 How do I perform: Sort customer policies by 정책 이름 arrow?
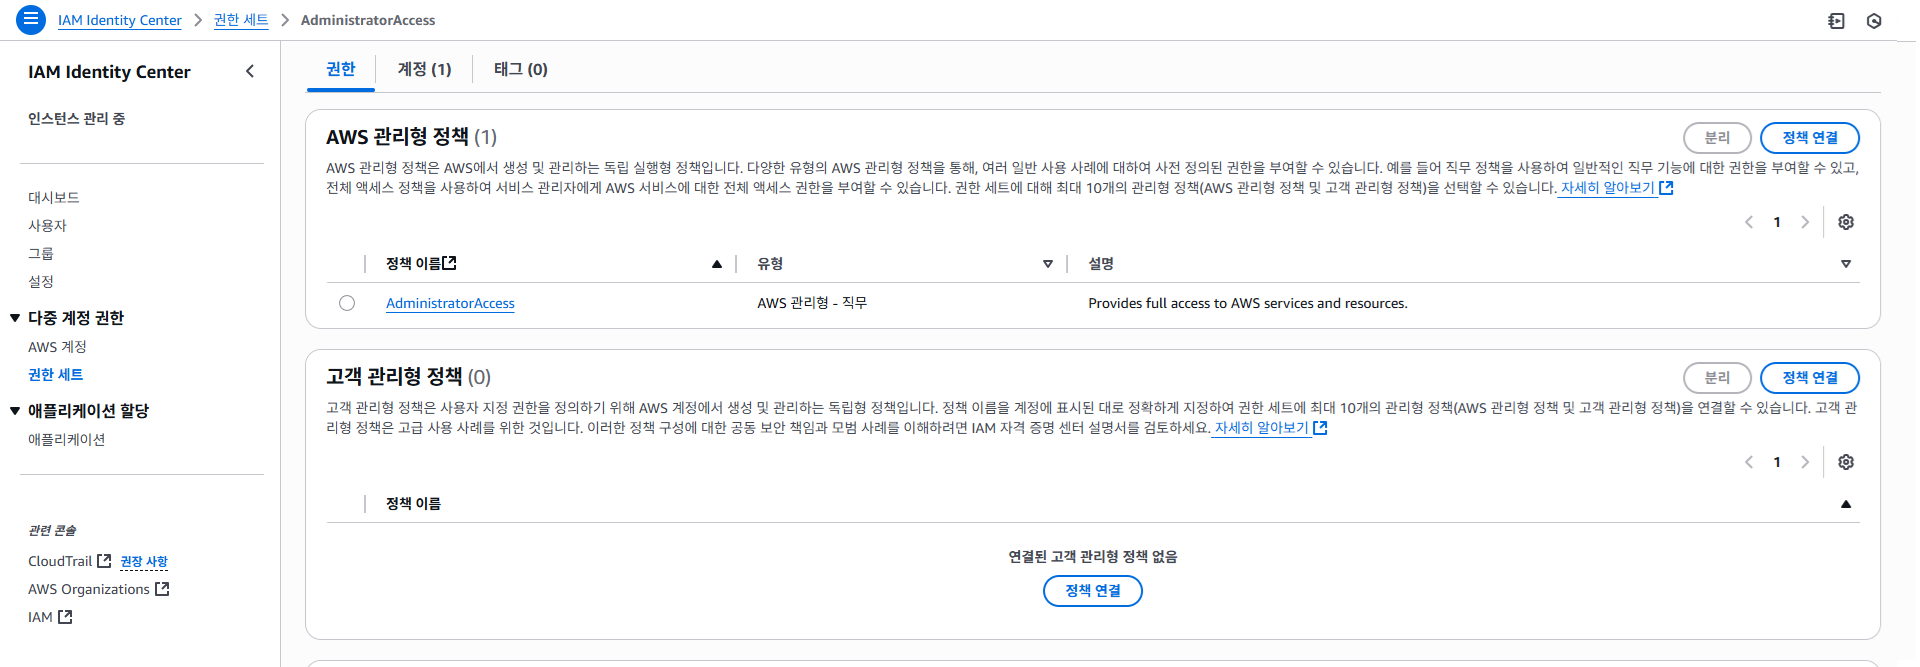pos(1846,504)
